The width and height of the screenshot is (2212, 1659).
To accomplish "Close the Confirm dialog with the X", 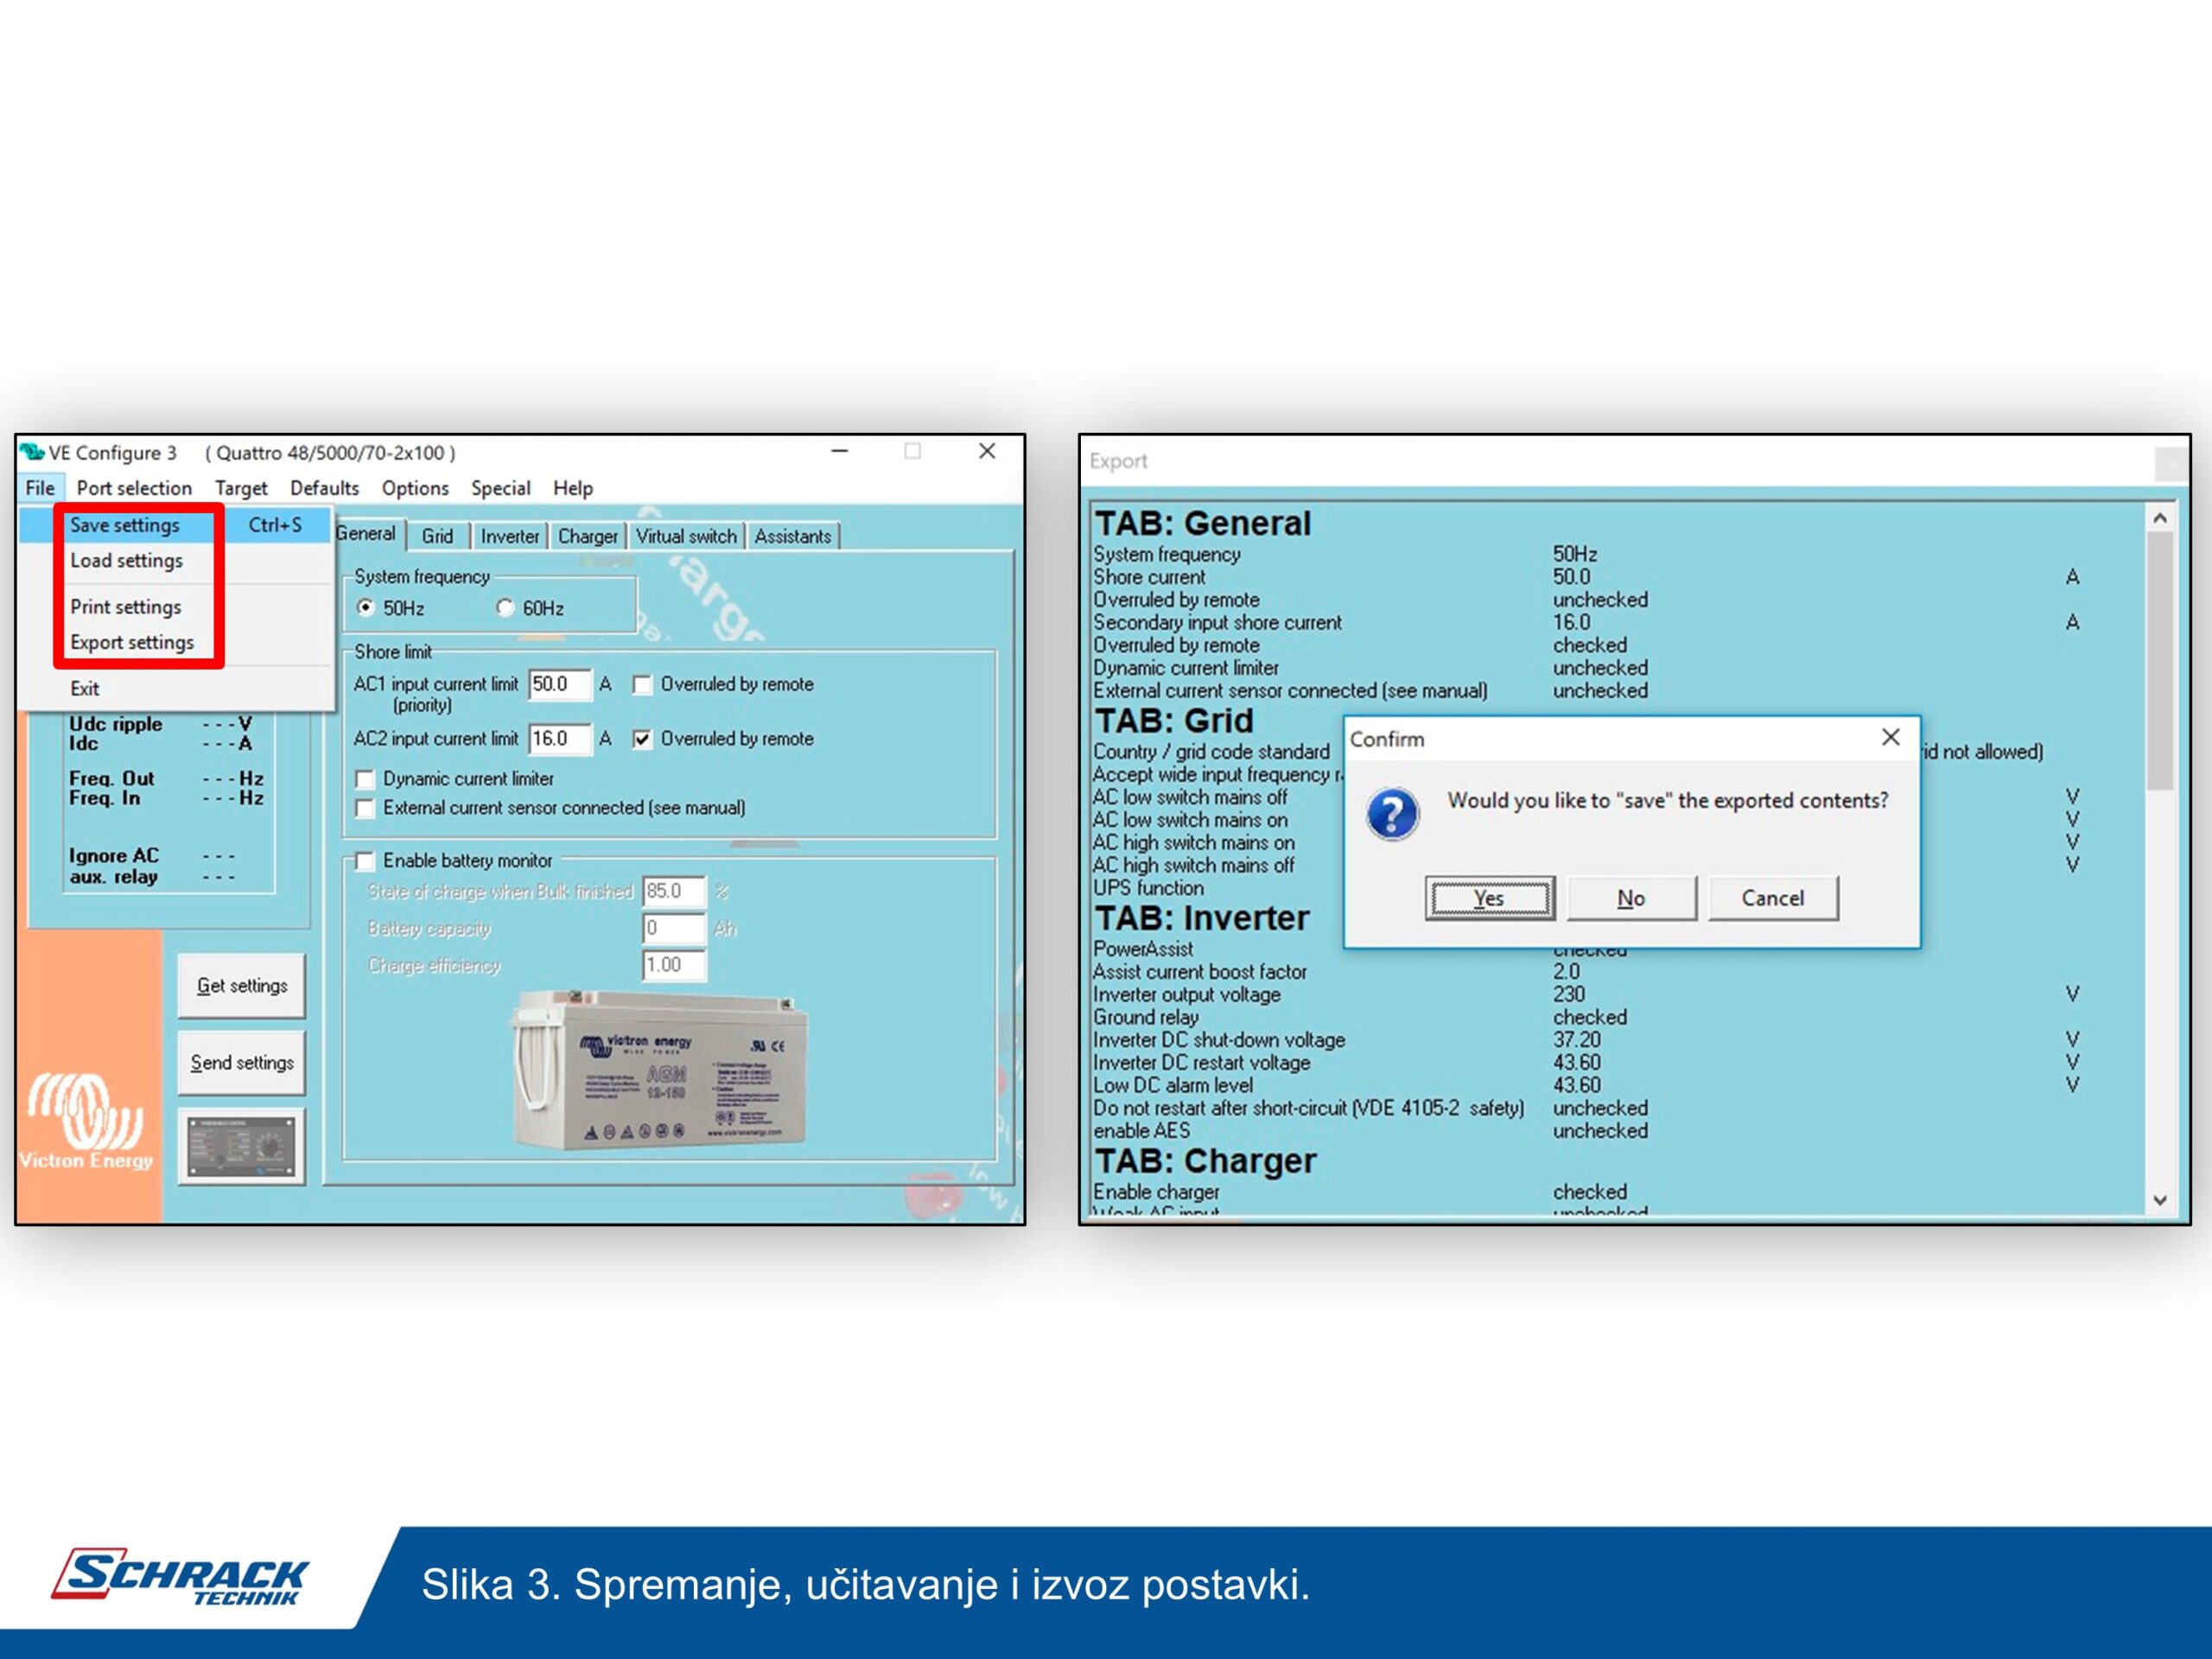I will coord(1889,737).
